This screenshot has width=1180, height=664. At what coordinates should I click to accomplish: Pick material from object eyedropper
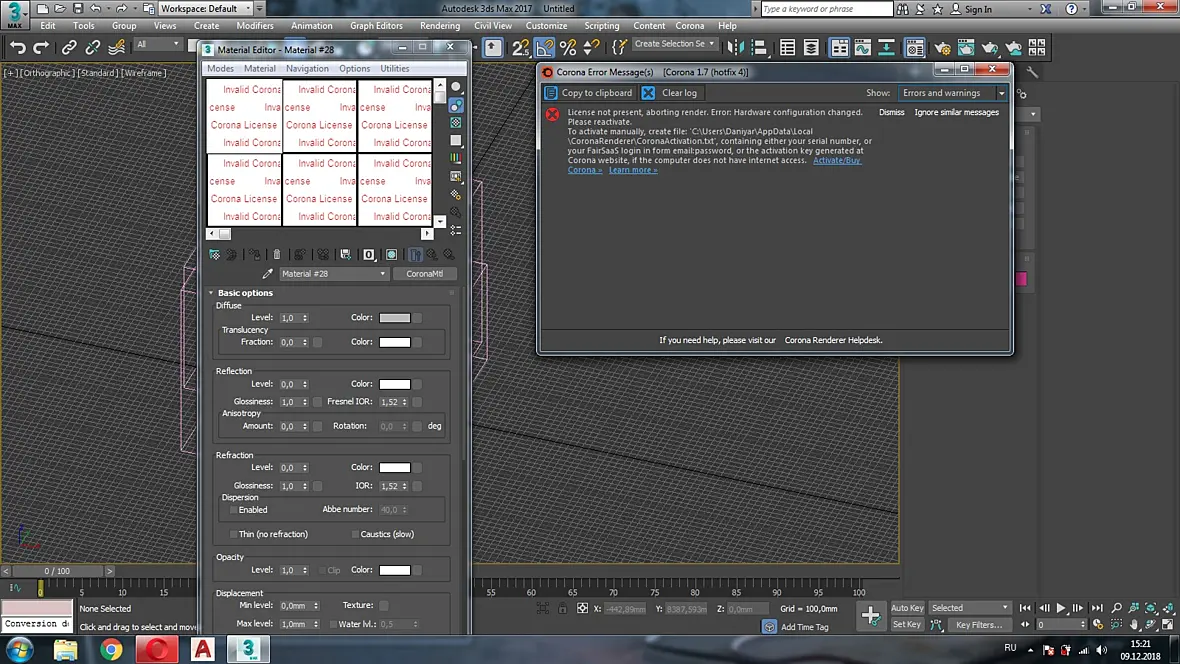point(267,273)
